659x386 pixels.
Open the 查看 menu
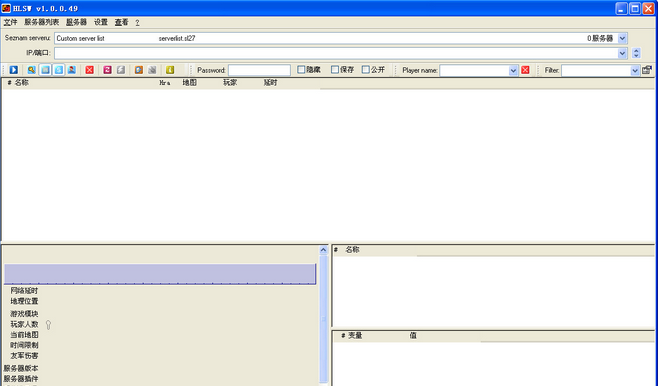click(x=121, y=22)
